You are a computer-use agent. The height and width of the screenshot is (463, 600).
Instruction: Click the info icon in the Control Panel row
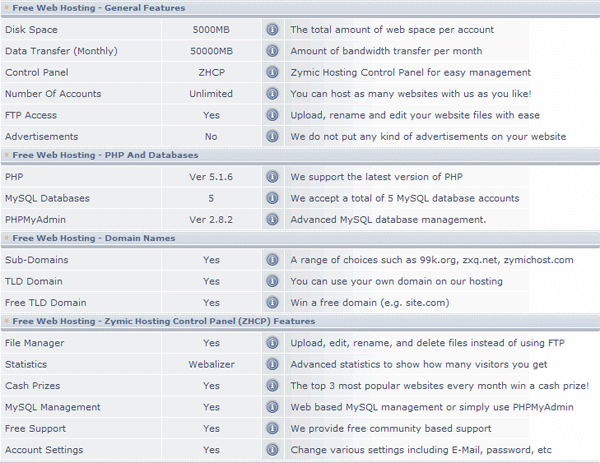[272, 72]
